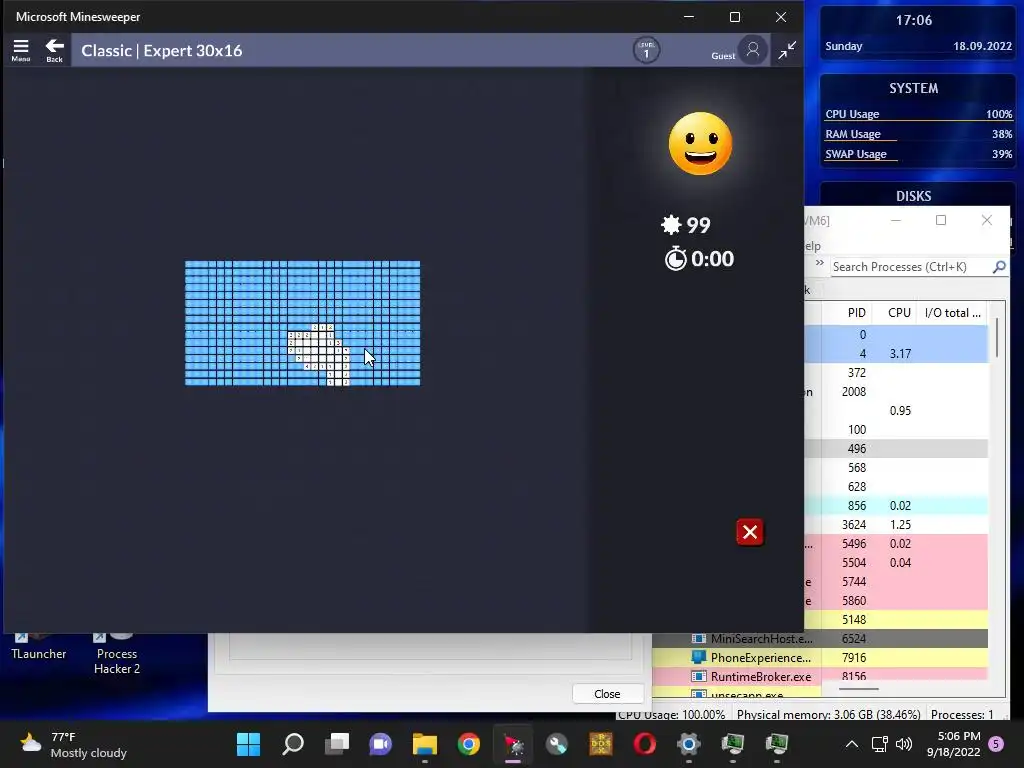The image size is (1024, 768).
Task: Click RAM Usage meter in SYSTEM widget
Action: 918,135
